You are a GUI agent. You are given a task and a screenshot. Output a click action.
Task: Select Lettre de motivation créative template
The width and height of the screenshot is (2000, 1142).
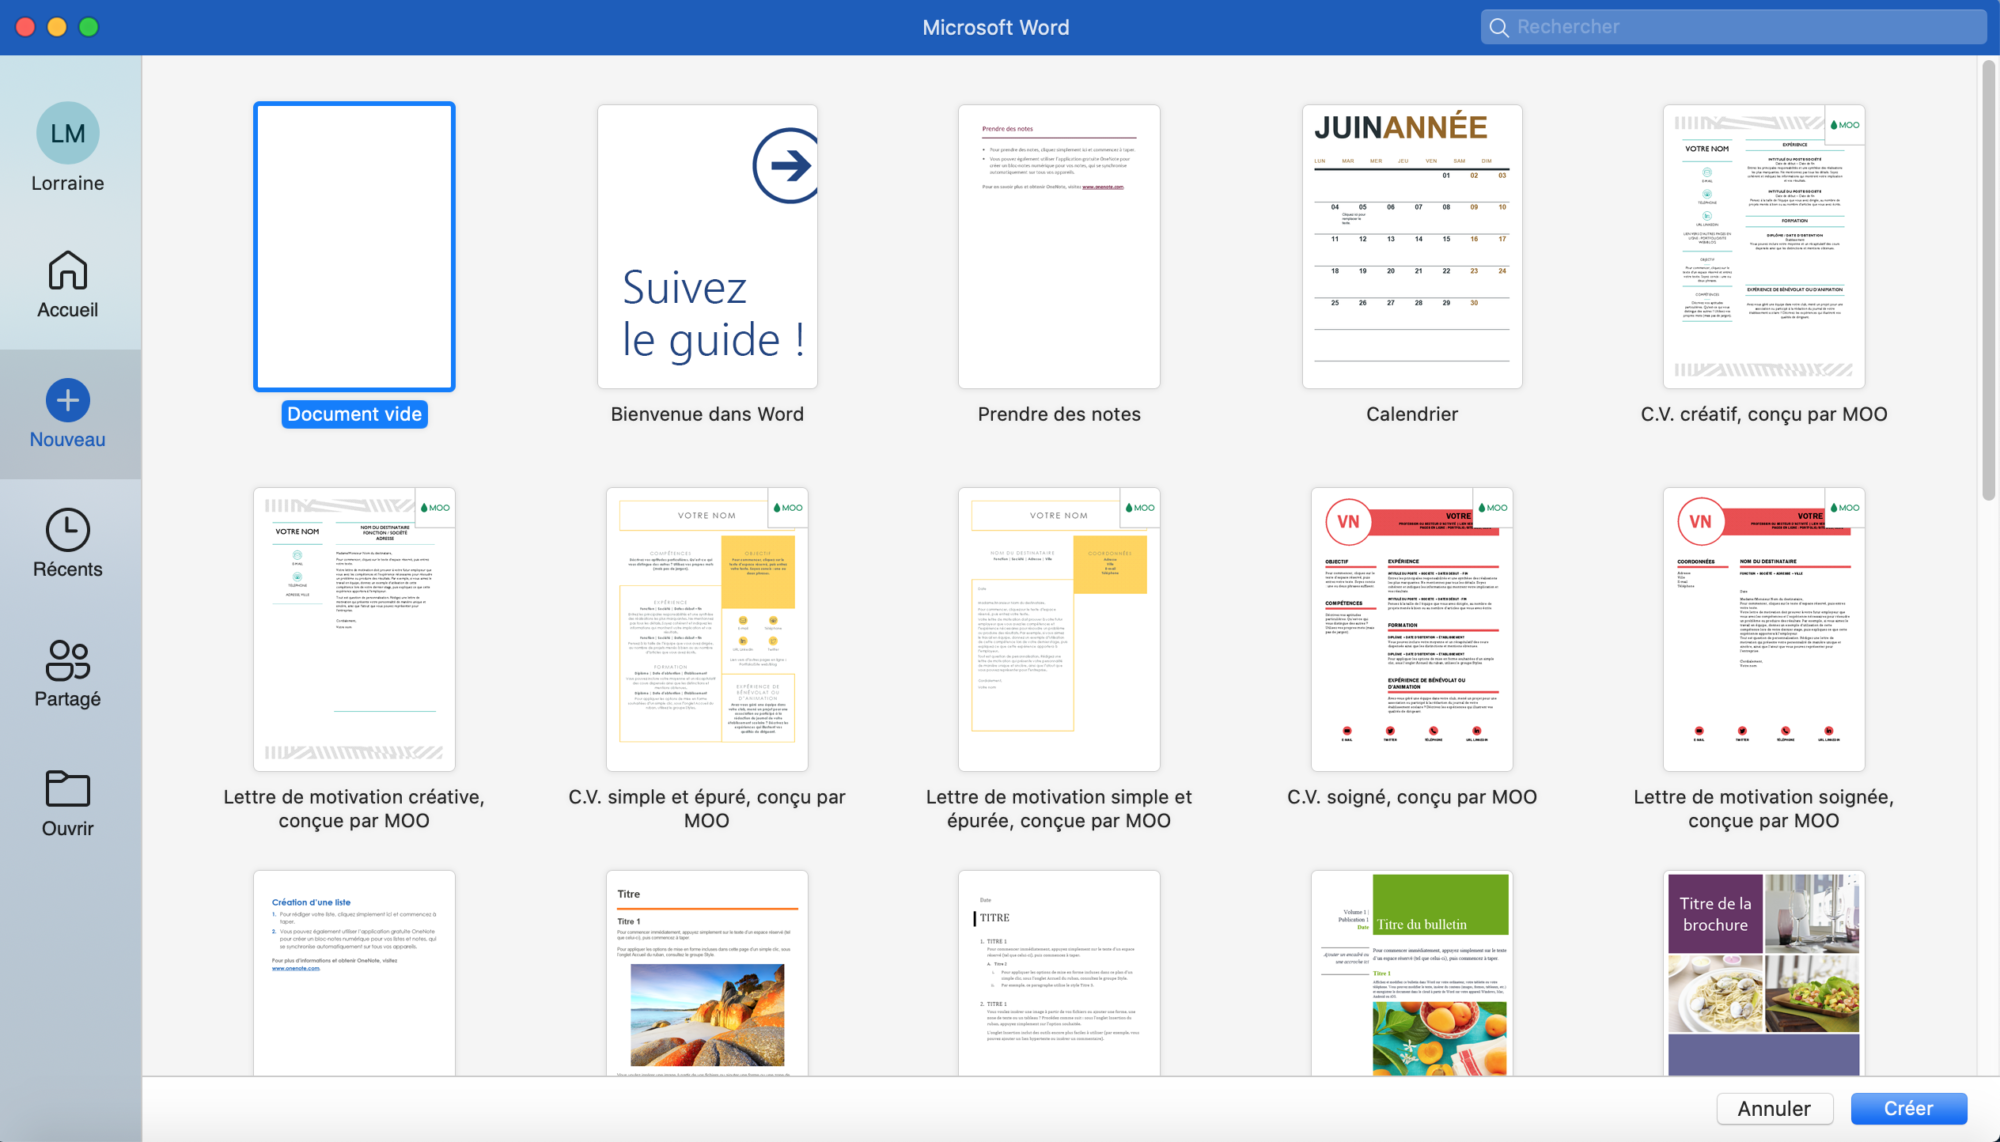(354, 629)
